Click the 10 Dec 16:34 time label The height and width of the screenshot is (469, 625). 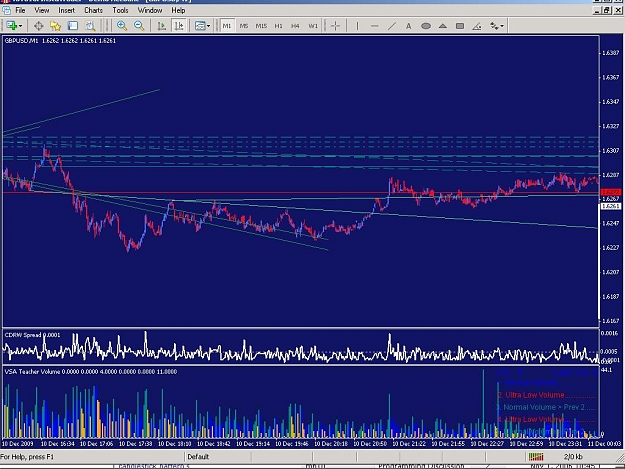click(x=57, y=443)
